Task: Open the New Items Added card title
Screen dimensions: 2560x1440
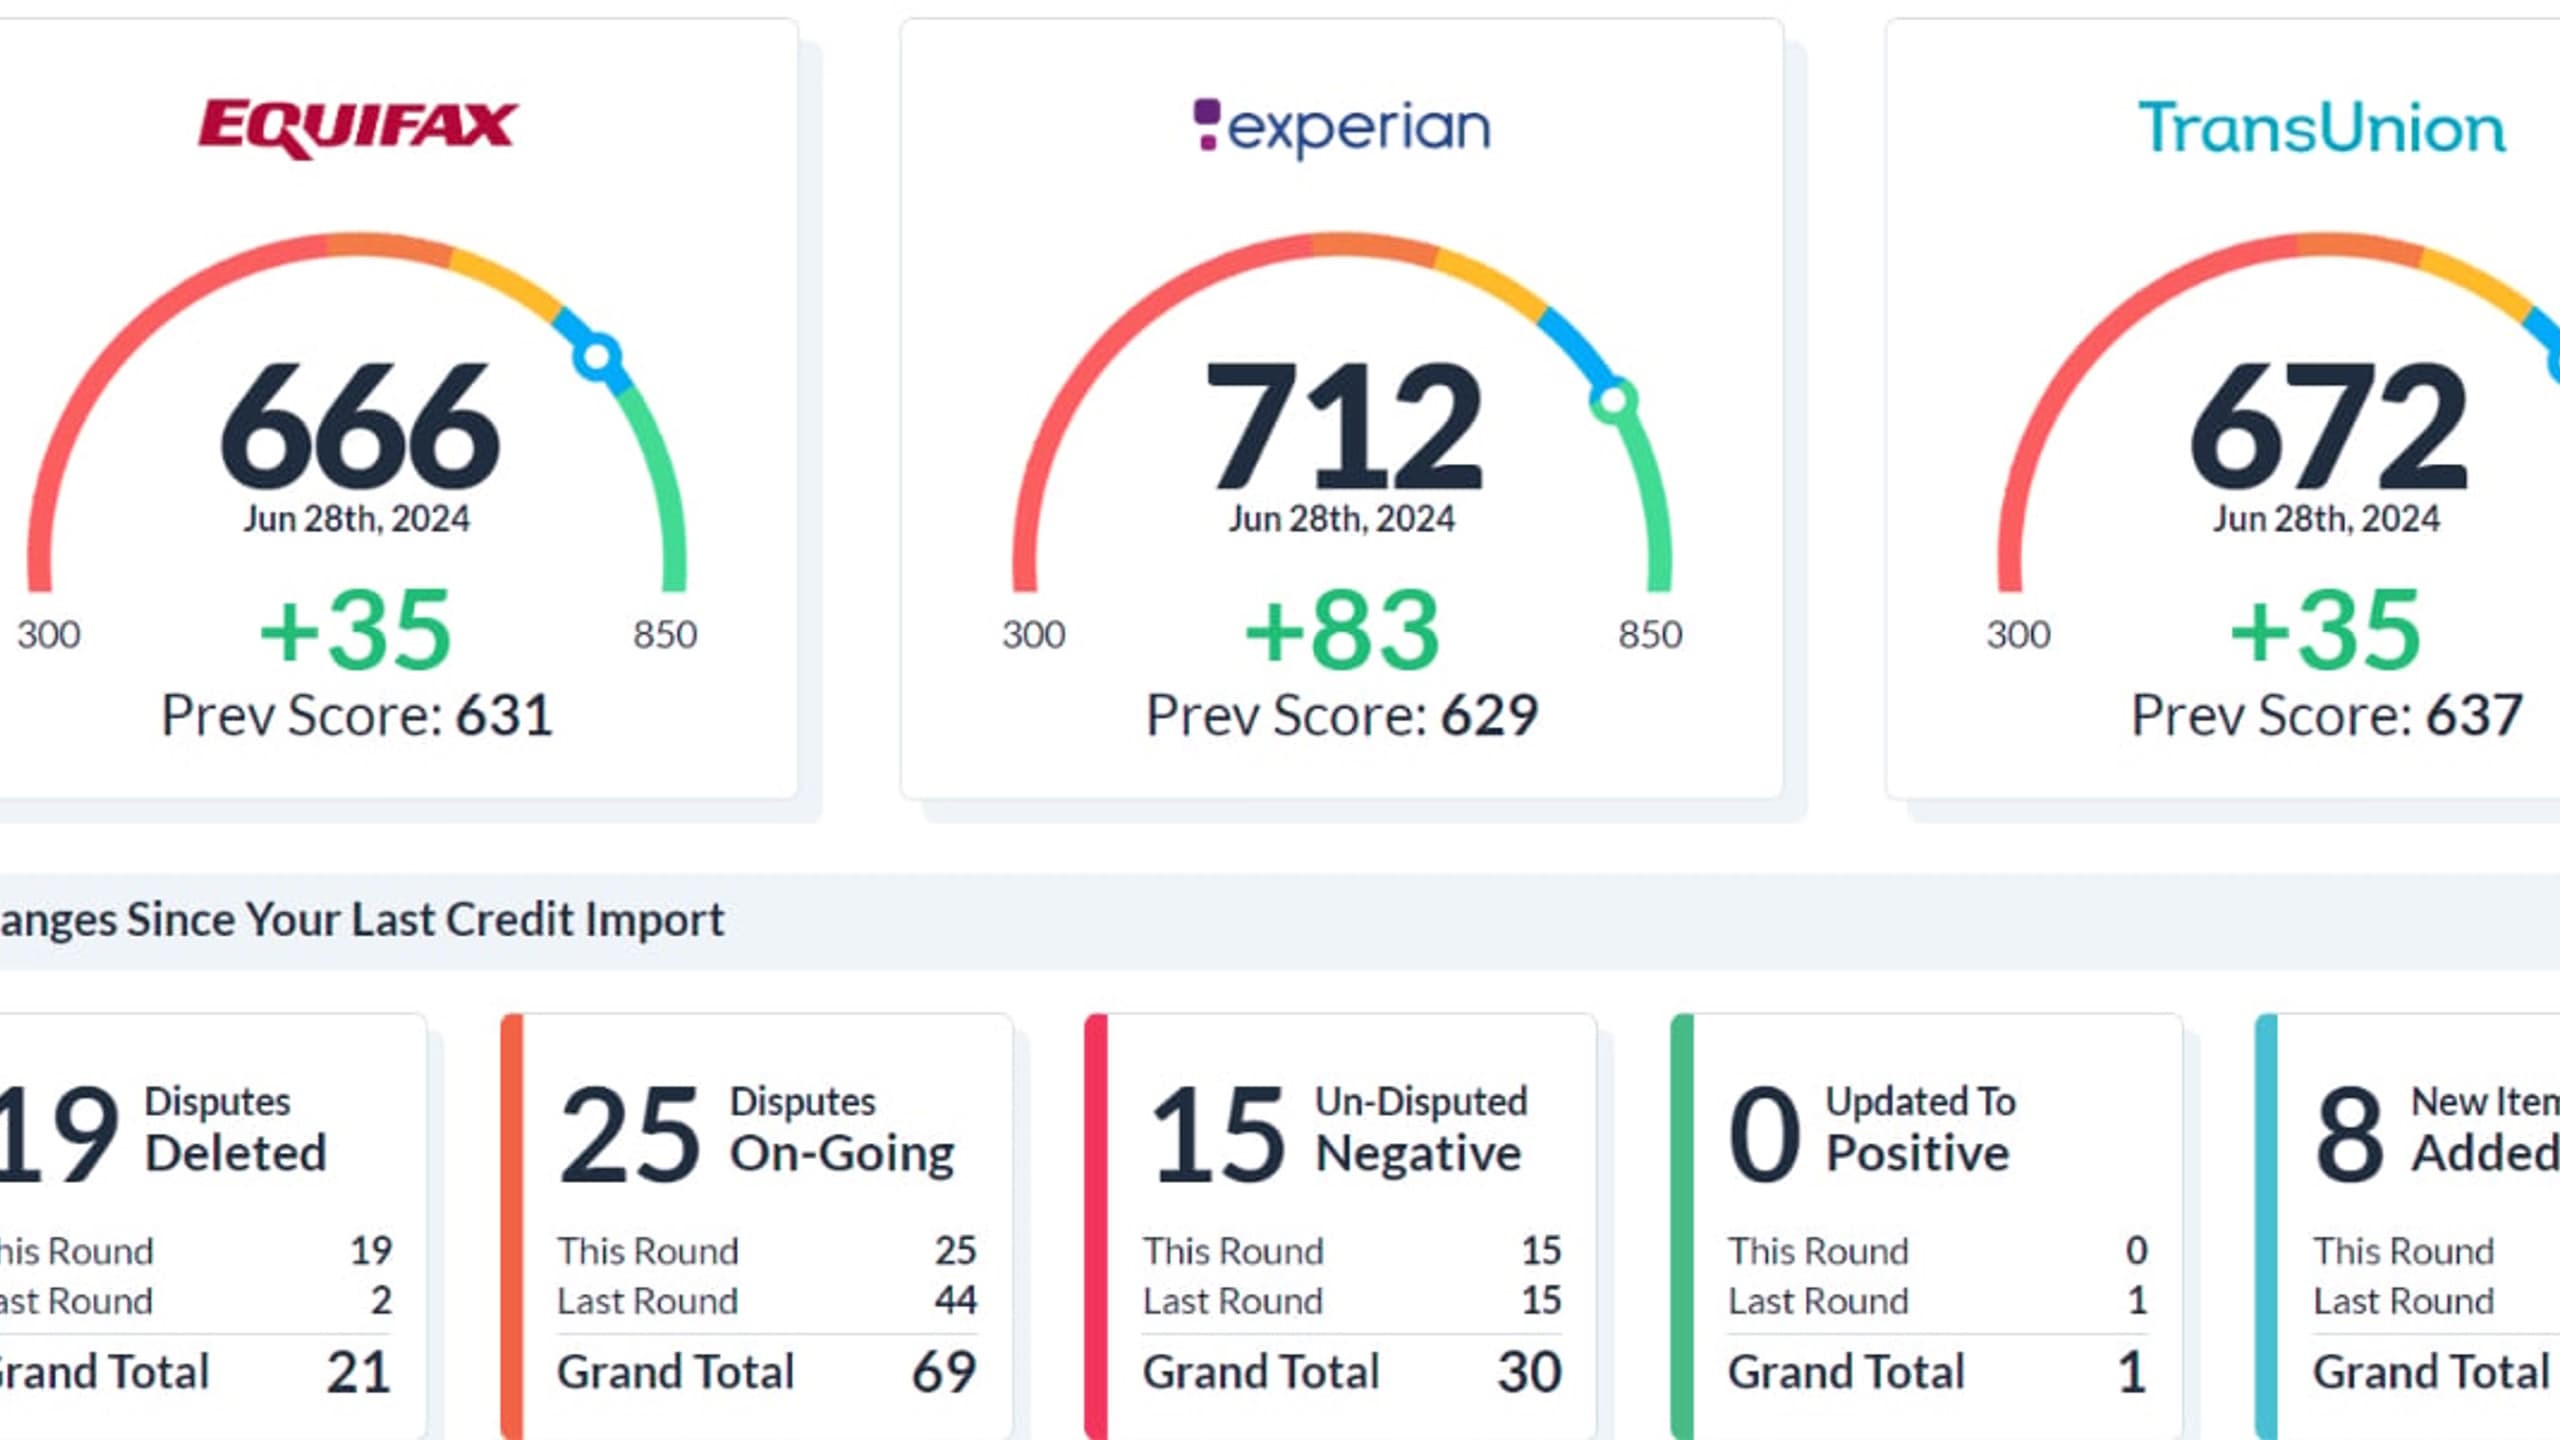Action: tap(2486, 1130)
